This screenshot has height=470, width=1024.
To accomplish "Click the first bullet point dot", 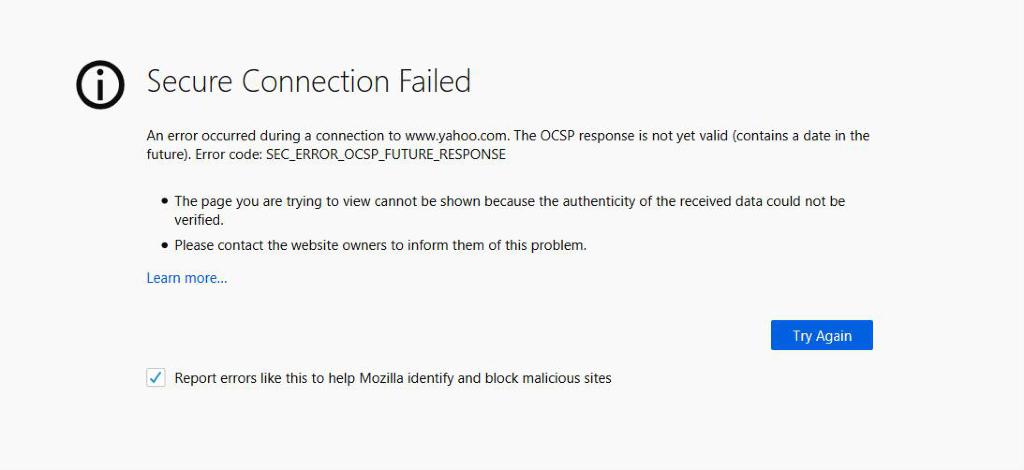I will [x=164, y=201].
